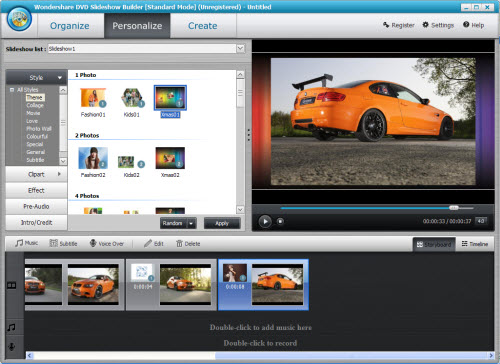500x364 pixels.
Task: Switch to Timeline view
Action: (475, 244)
